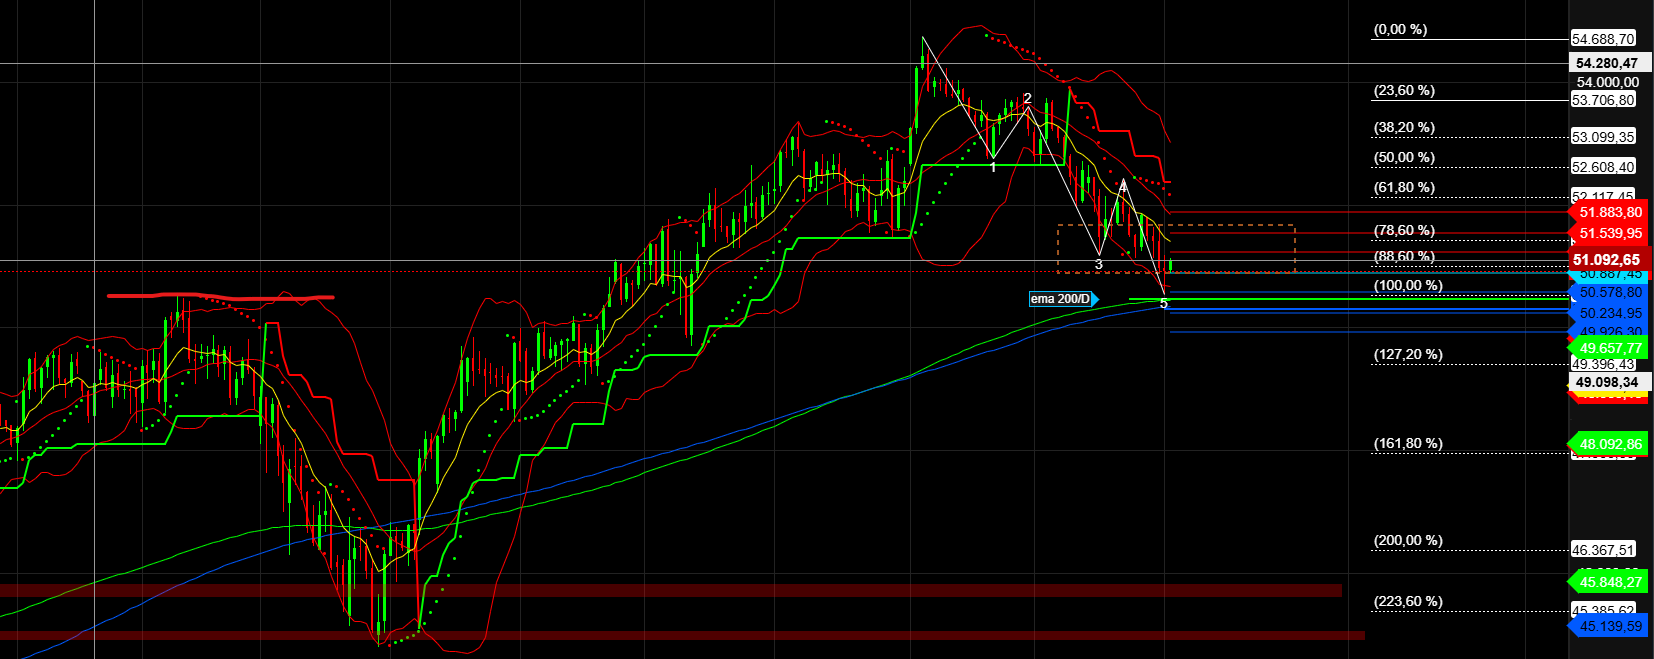Image resolution: width=1654 pixels, height=659 pixels.
Task: Click the 54.000,00 price scale value
Action: pyautogui.click(x=1608, y=82)
